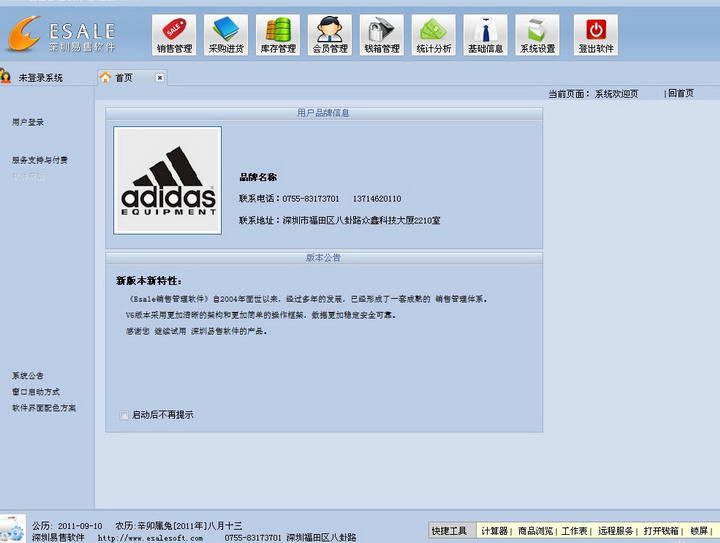Click the 农历 lunar date text
The height and width of the screenshot is (543, 720).
(x=179, y=526)
